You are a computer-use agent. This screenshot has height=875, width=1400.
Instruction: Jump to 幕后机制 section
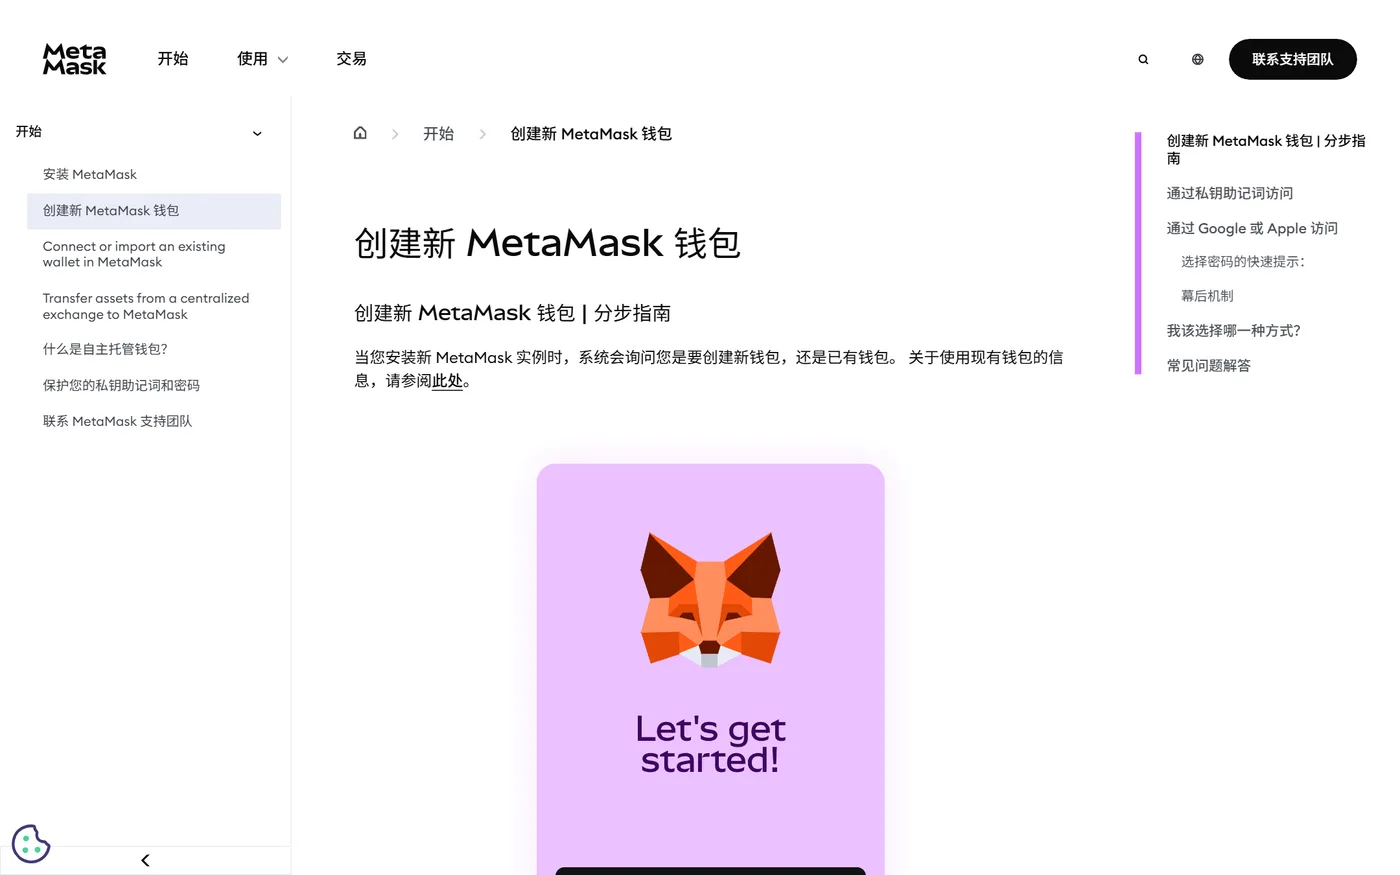(1207, 296)
